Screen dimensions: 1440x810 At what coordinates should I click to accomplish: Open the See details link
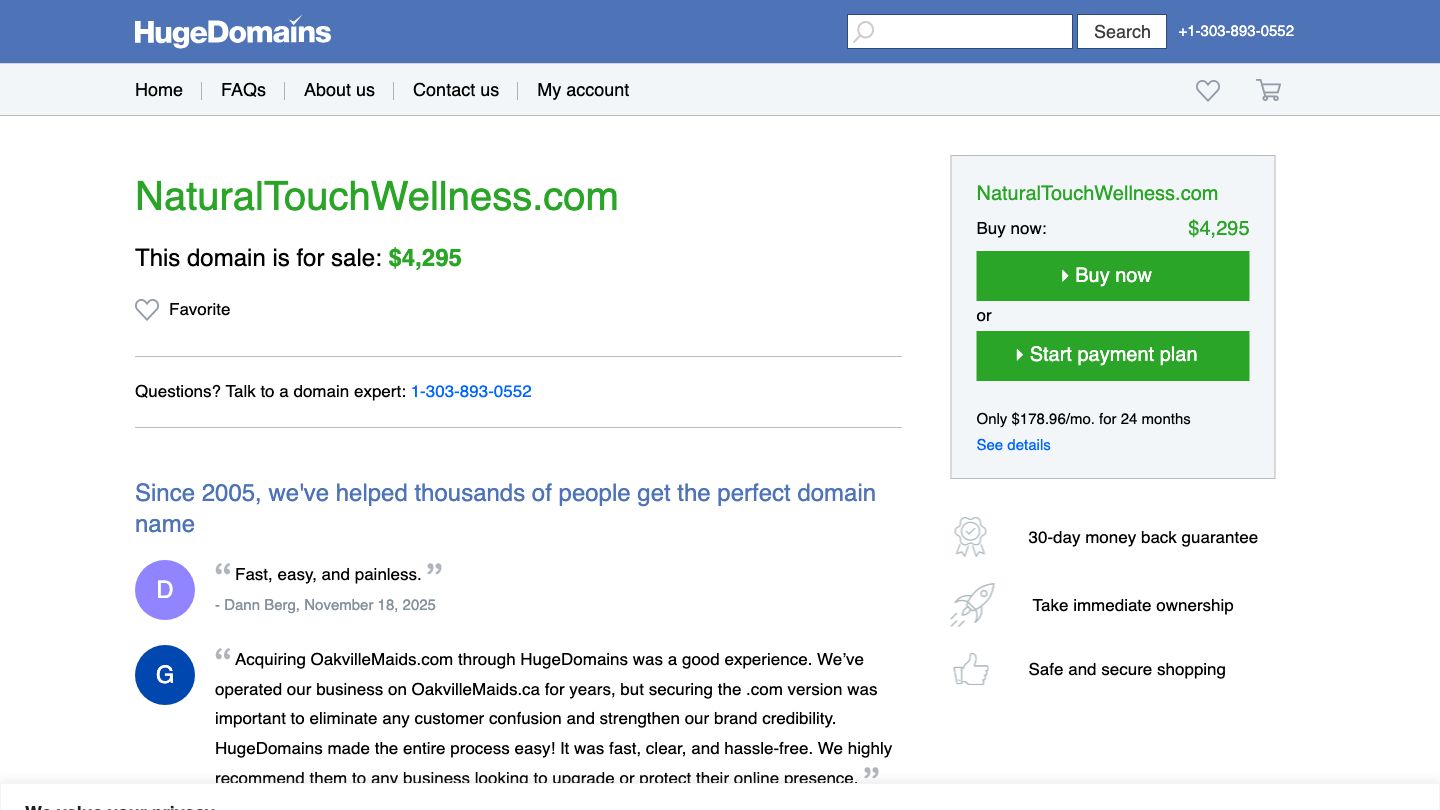tap(1013, 444)
